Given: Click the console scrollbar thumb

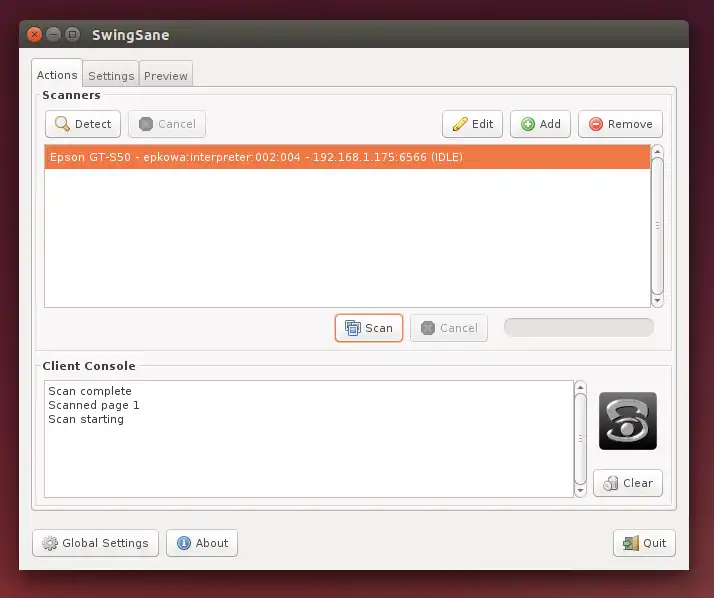Looking at the screenshot, I should (580, 439).
